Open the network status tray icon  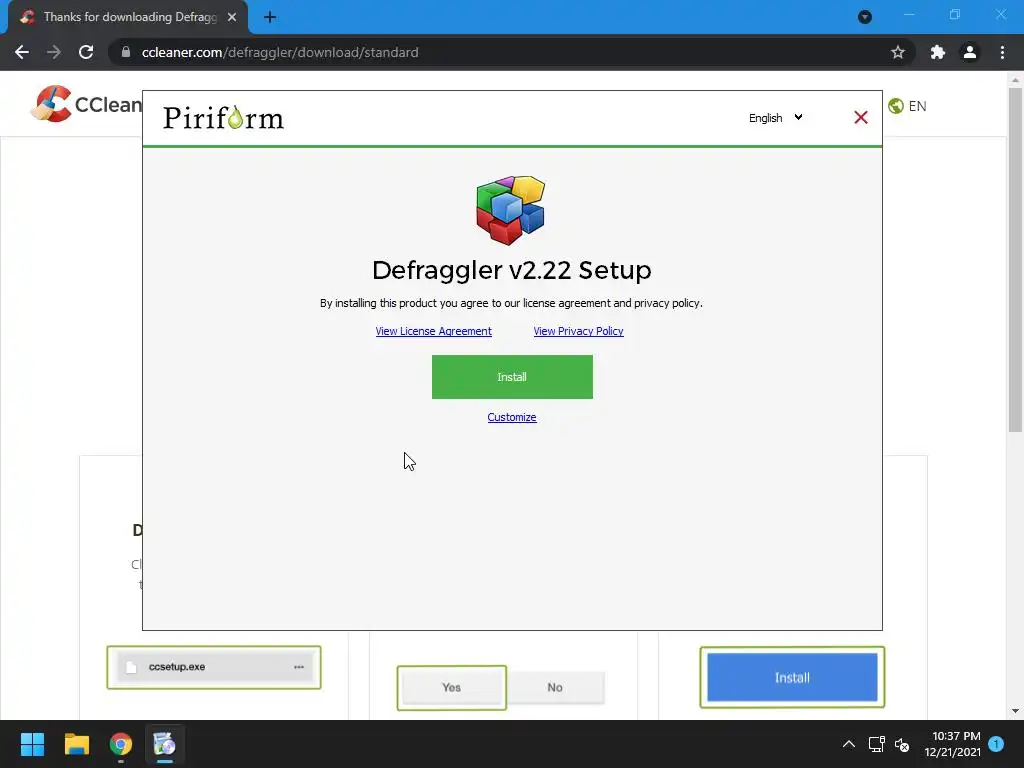876,744
